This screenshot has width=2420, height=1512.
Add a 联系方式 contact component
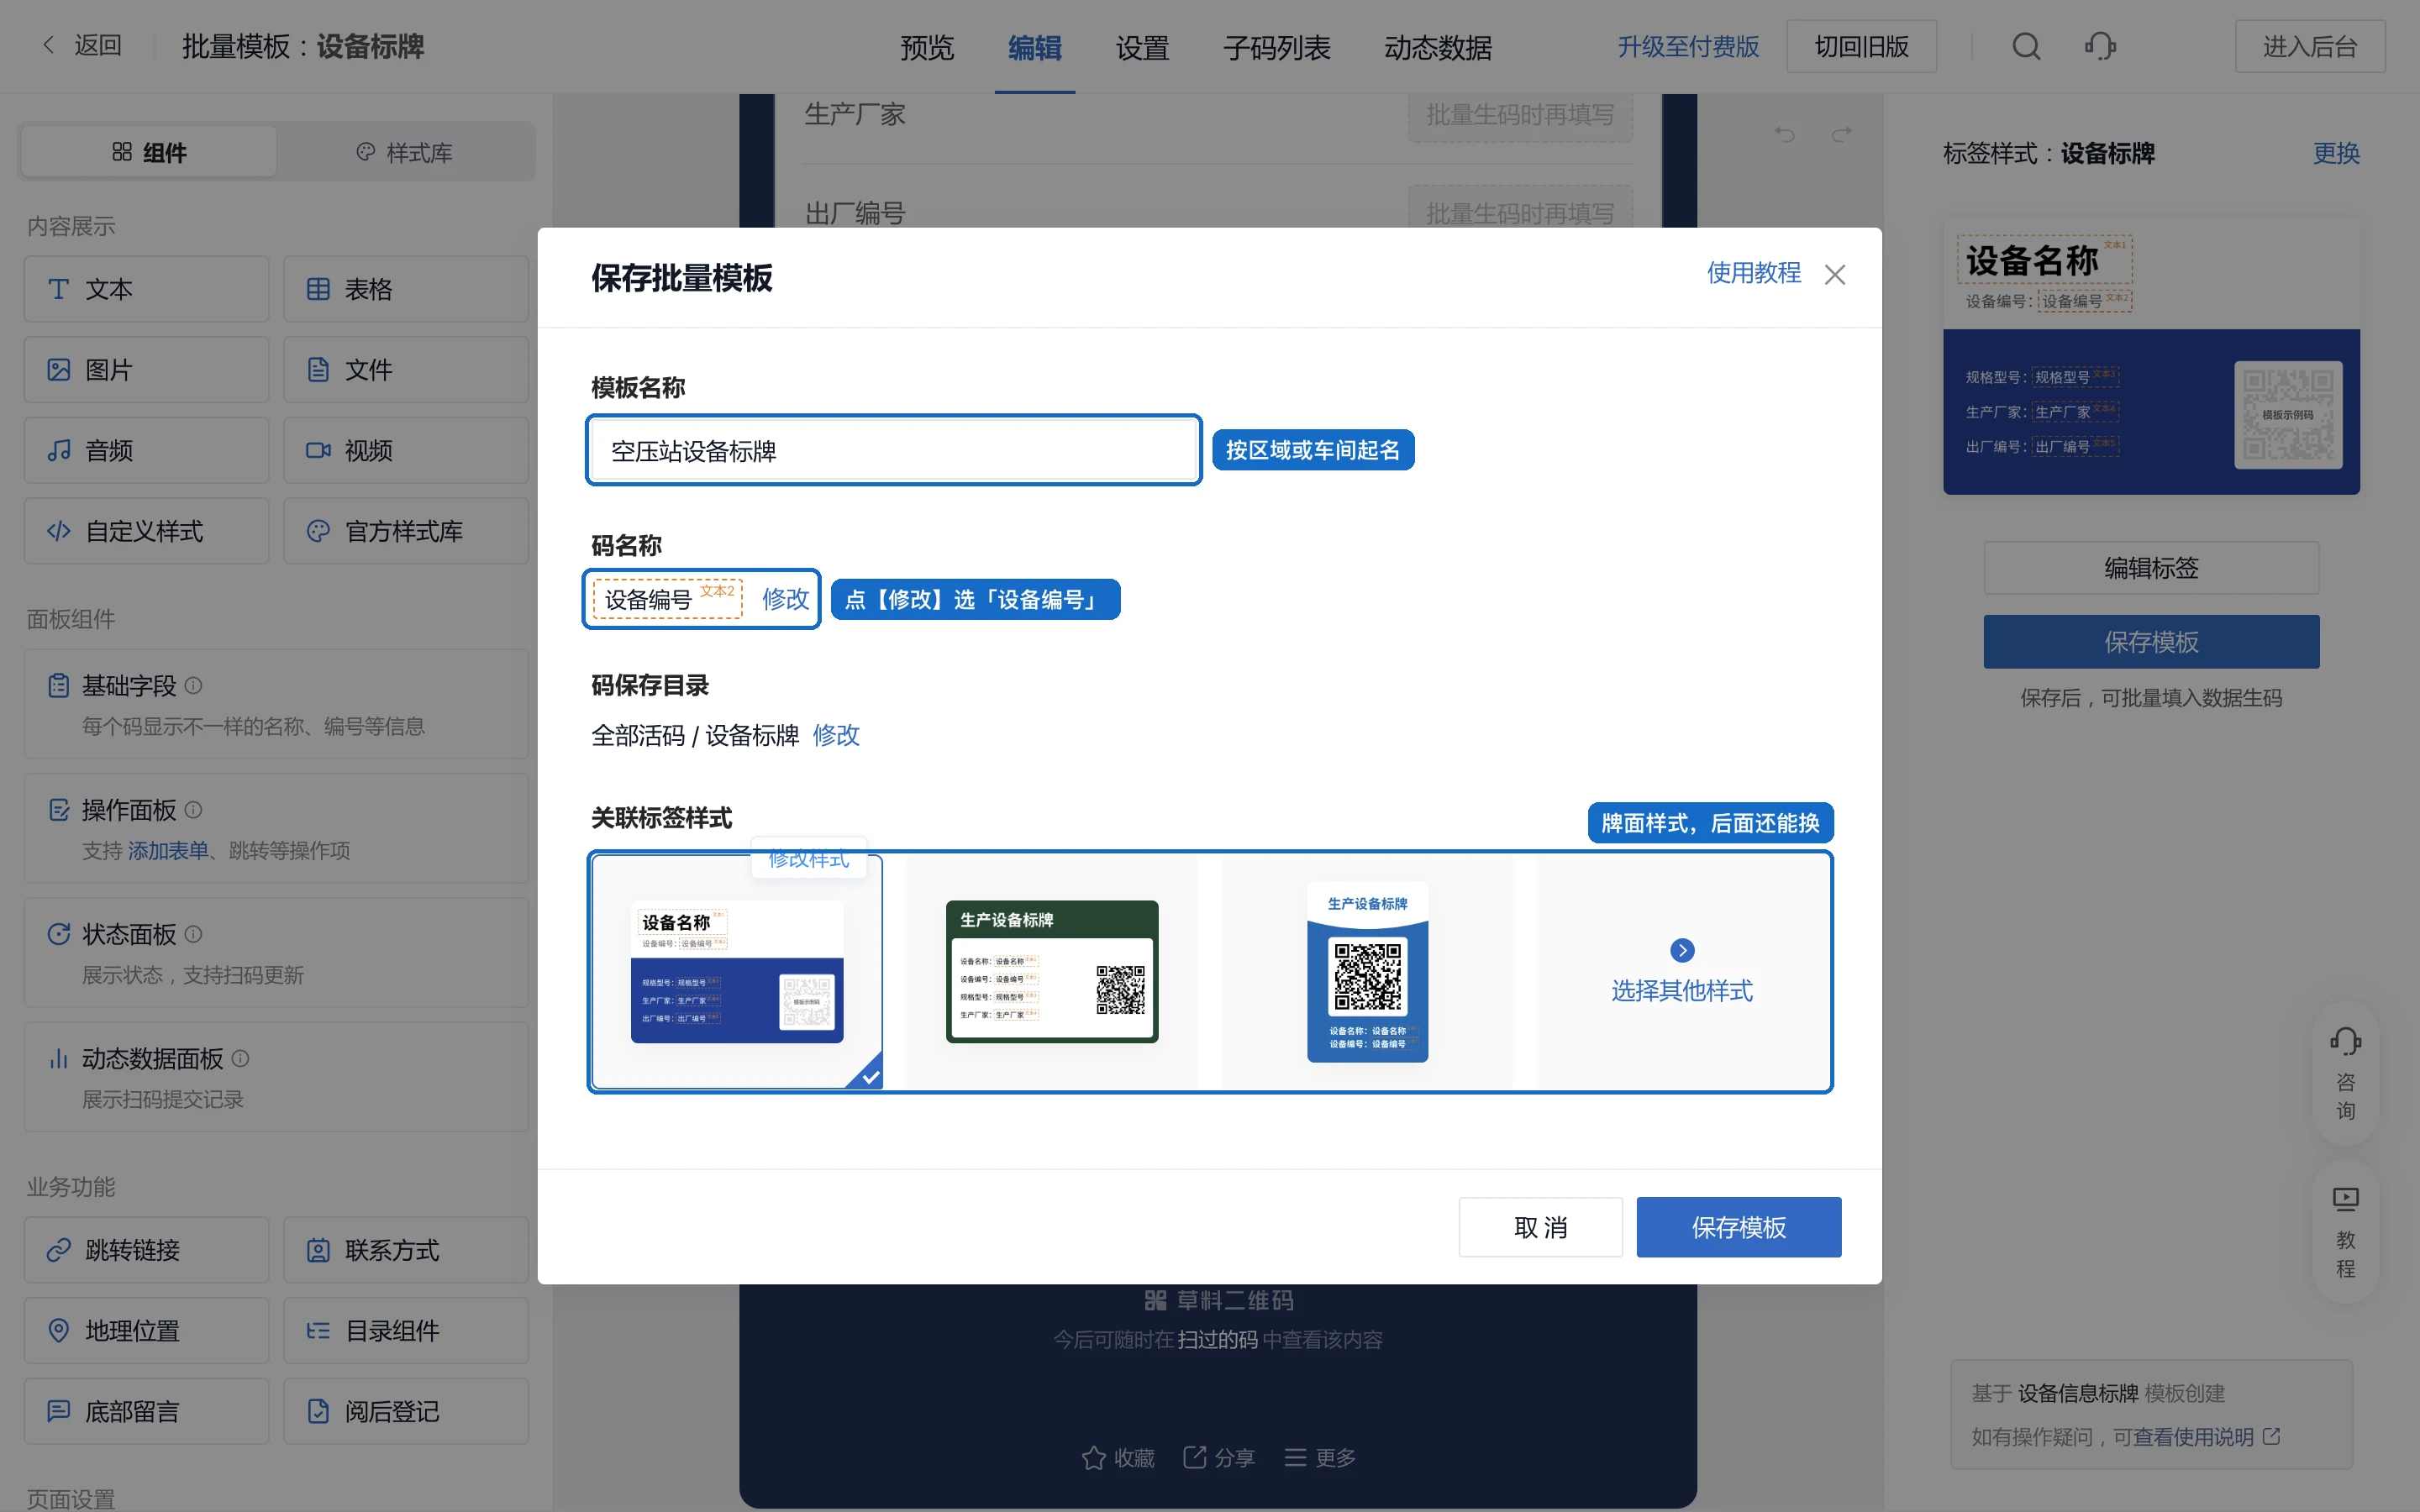406,1250
